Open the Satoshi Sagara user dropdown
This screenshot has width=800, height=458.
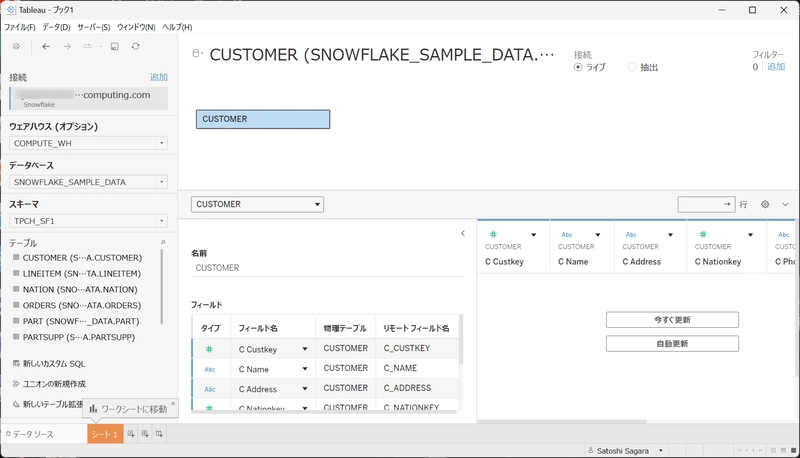(x=661, y=451)
